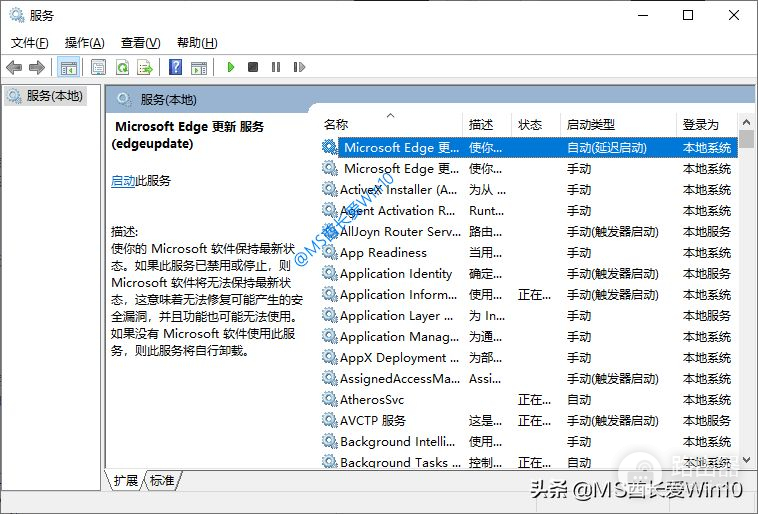Select the ActiveX Installer service
The image size is (758, 514).
pos(529,190)
